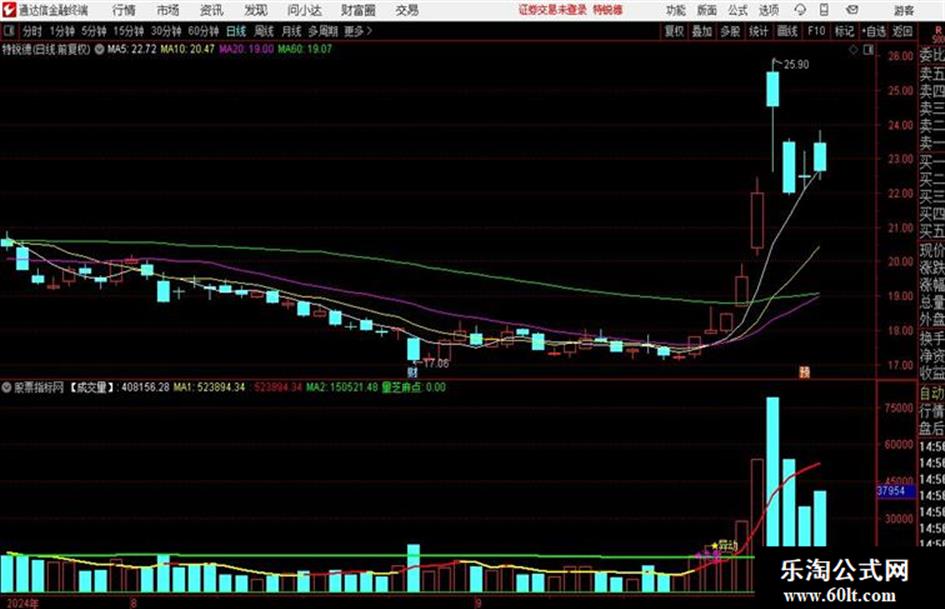
Task: Click the purple MA20: 19.00 label
Action: pyautogui.click(x=246, y=49)
